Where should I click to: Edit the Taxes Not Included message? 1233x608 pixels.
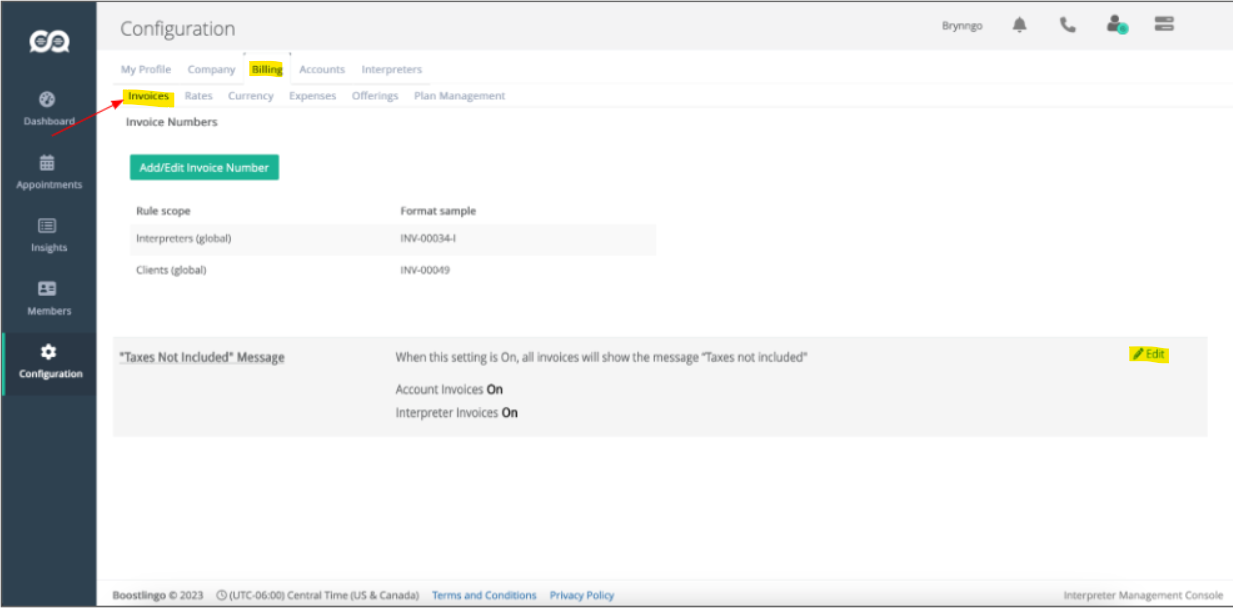[x=1149, y=354]
